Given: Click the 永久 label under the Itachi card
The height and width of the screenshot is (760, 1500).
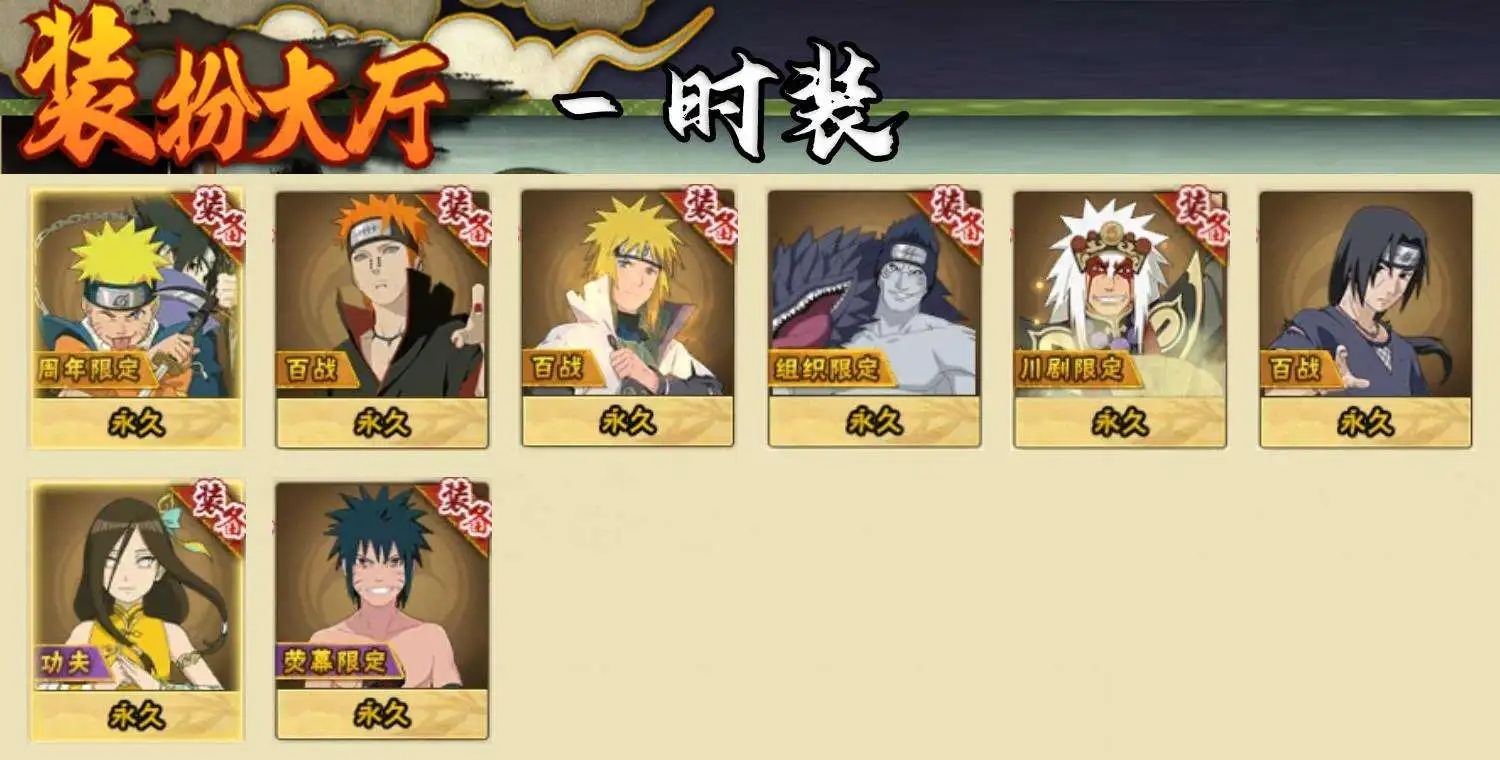Looking at the screenshot, I should (1366, 423).
